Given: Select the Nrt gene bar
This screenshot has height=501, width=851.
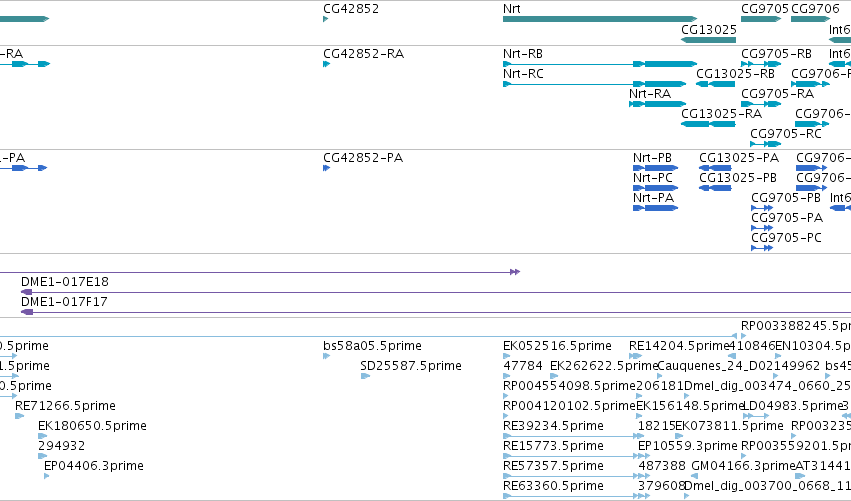Looking at the screenshot, I should pyautogui.click(x=600, y=19).
